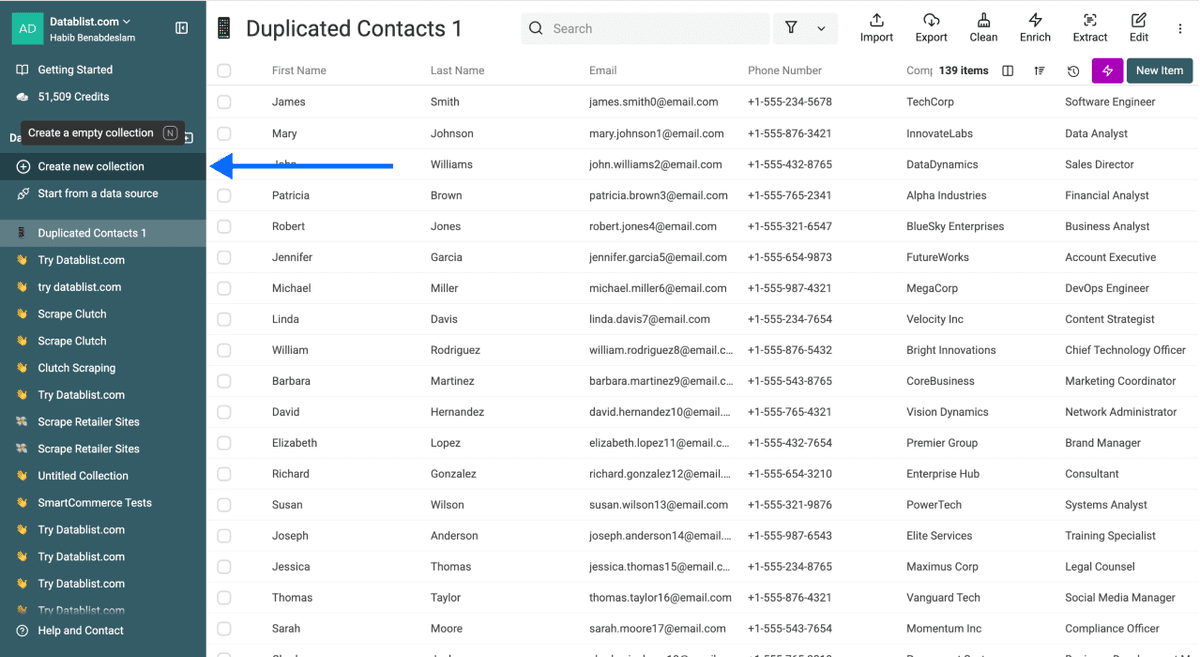
Task: Check the box for Linda Davis
Action: (224, 320)
